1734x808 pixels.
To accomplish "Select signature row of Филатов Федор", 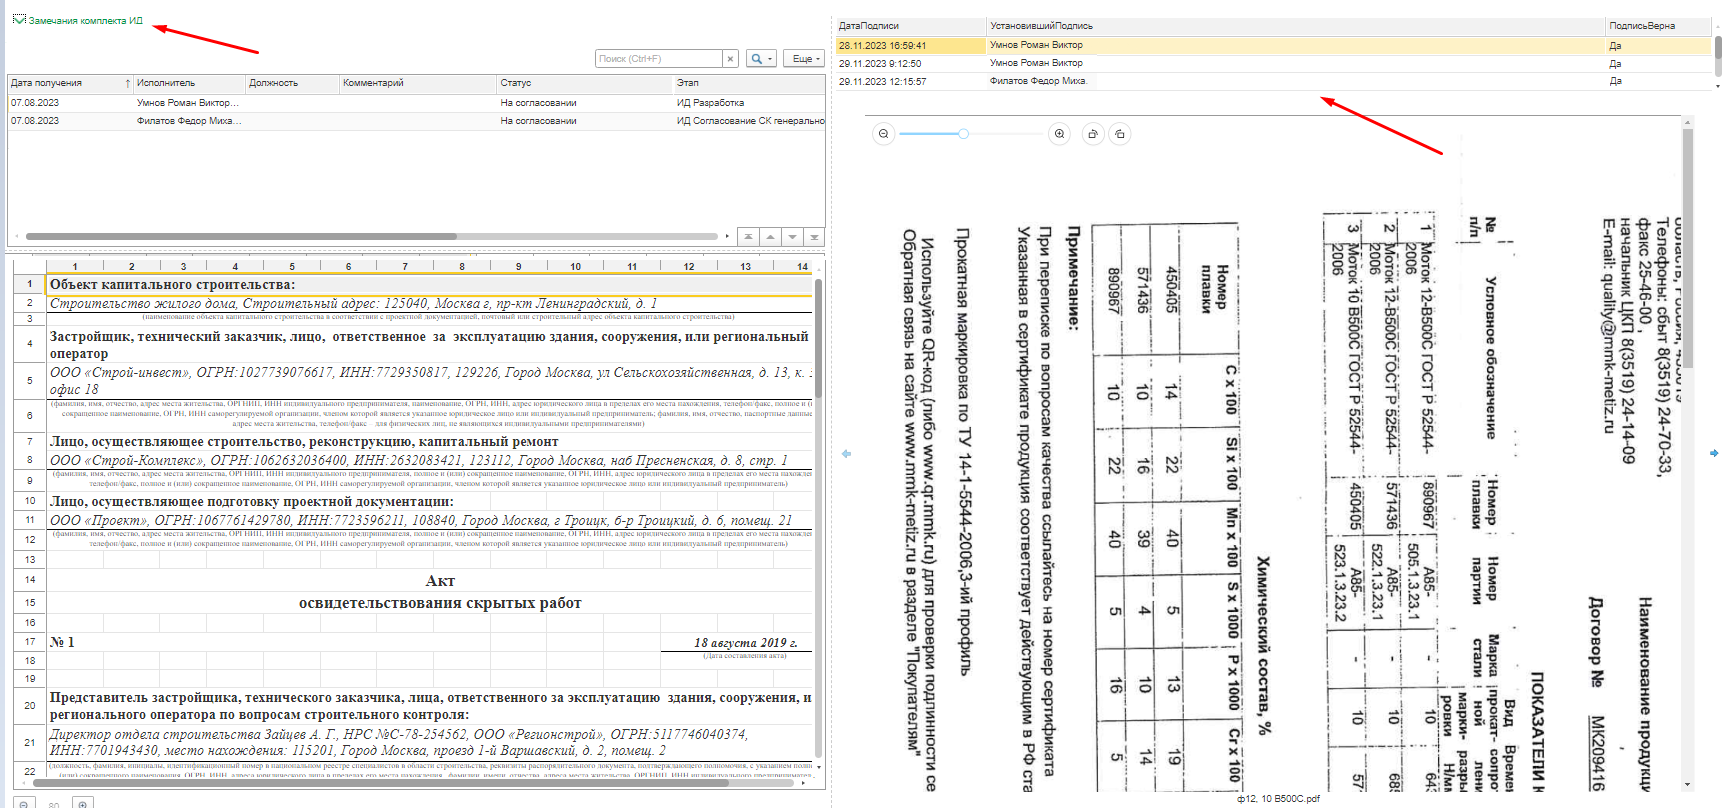I will tap(1037, 81).
